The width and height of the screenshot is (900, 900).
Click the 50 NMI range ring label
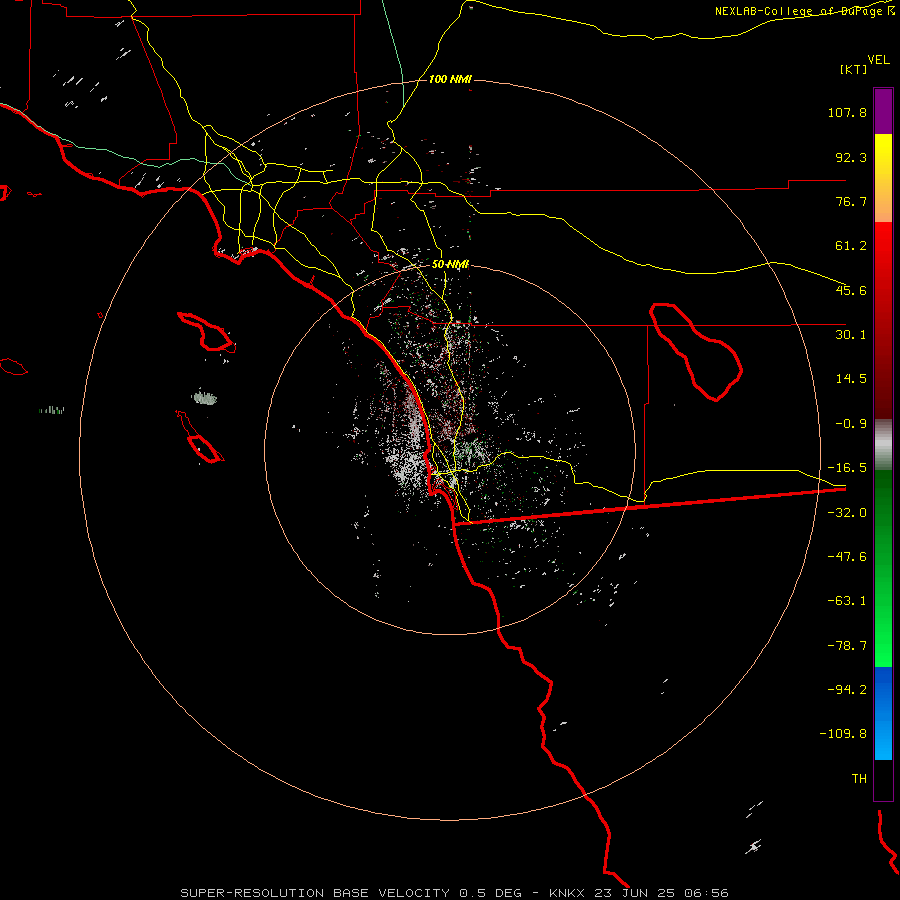click(451, 264)
